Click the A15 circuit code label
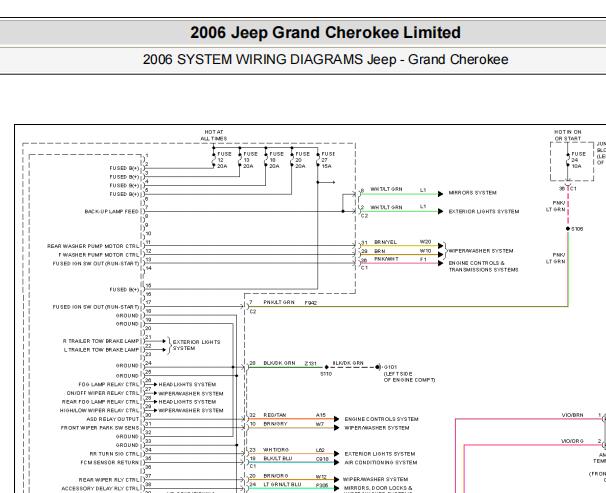 pos(321,415)
